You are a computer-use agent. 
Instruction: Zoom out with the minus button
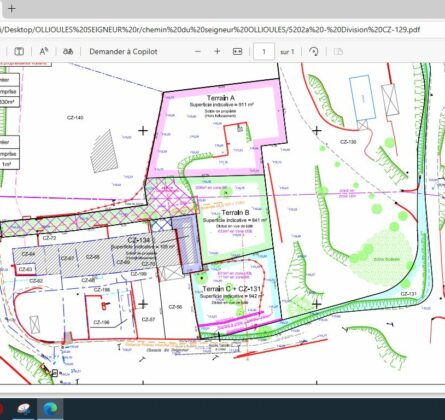click(x=198, y=52)
